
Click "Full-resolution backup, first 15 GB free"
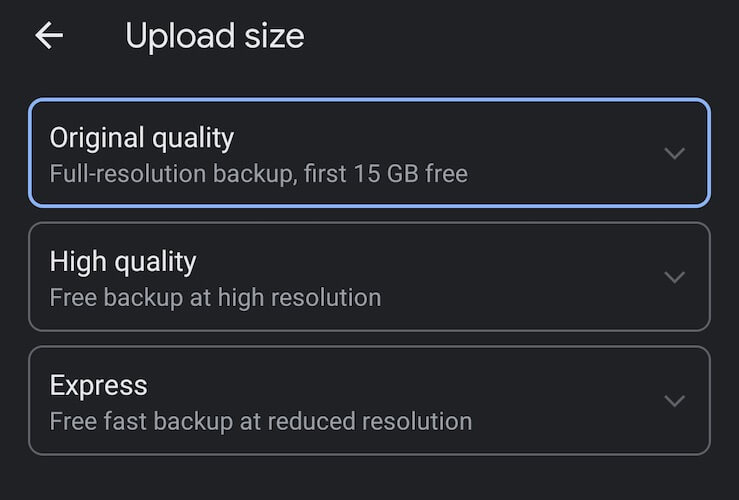[x=258, y=174]
